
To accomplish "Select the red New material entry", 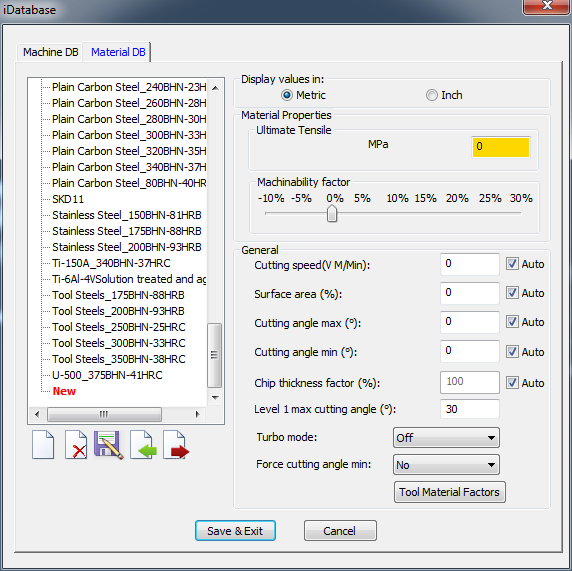I will [64, 391].
